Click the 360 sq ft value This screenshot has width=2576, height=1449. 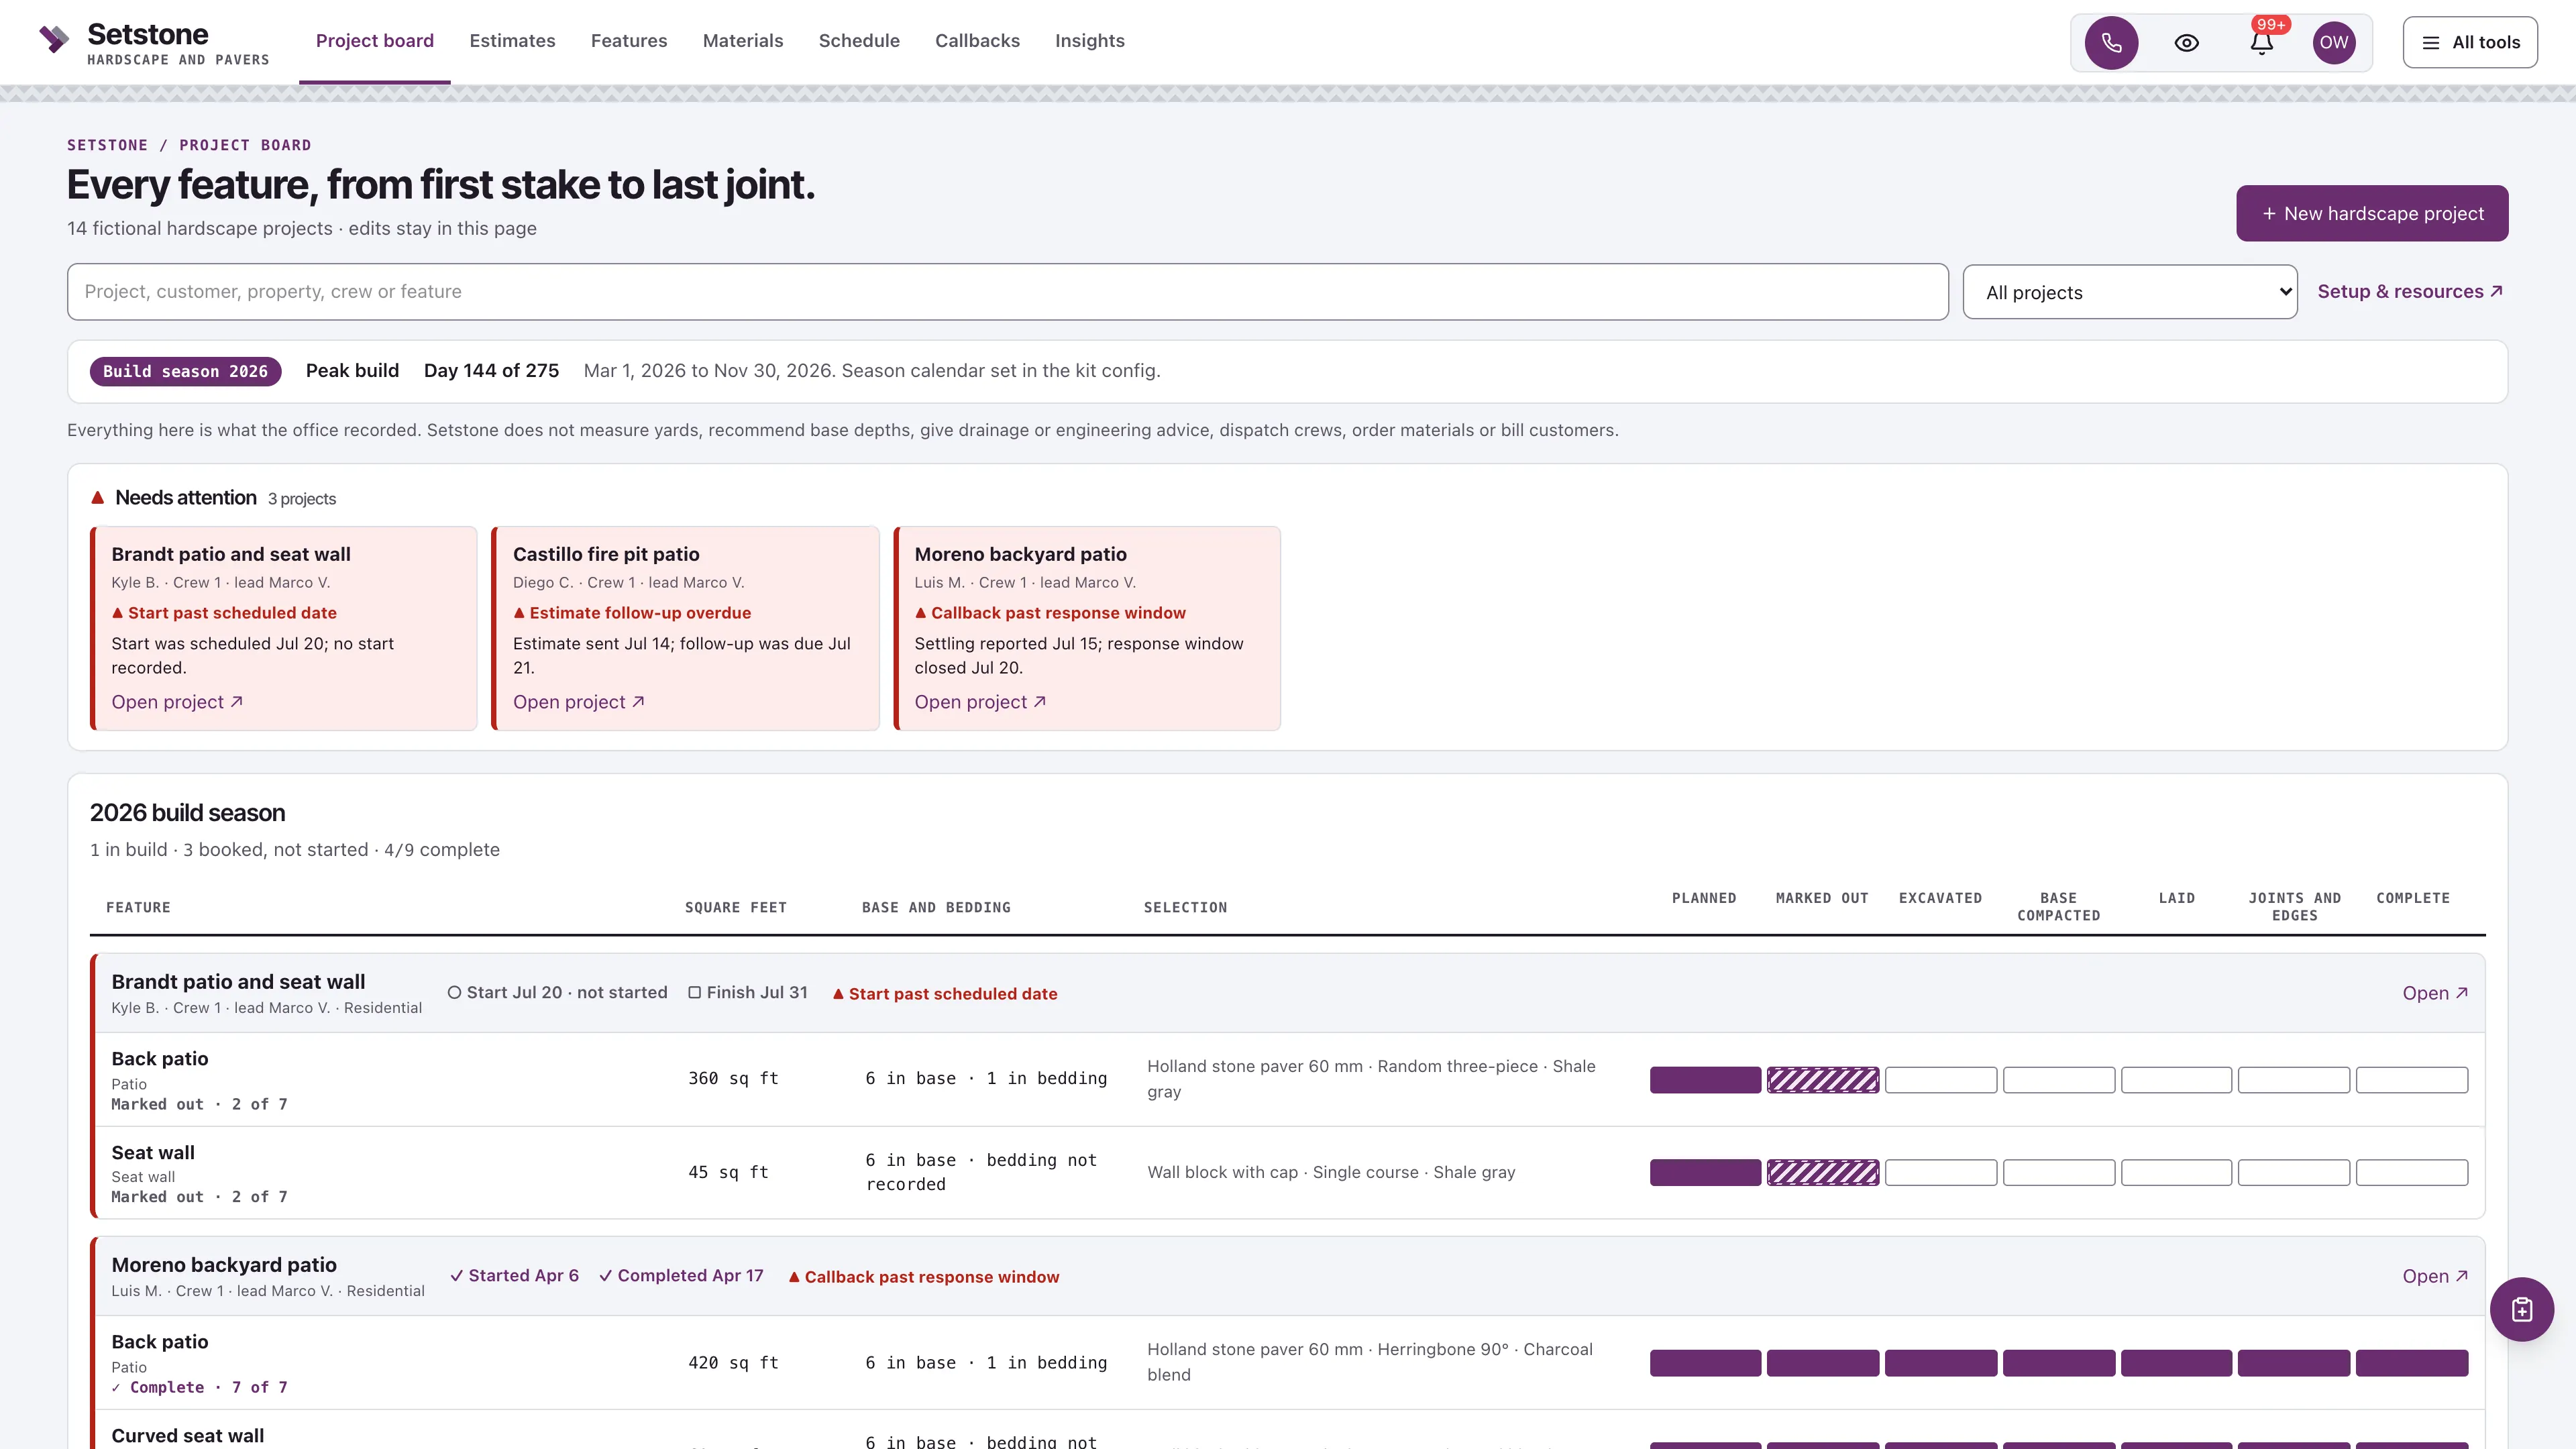(733, 1079)
